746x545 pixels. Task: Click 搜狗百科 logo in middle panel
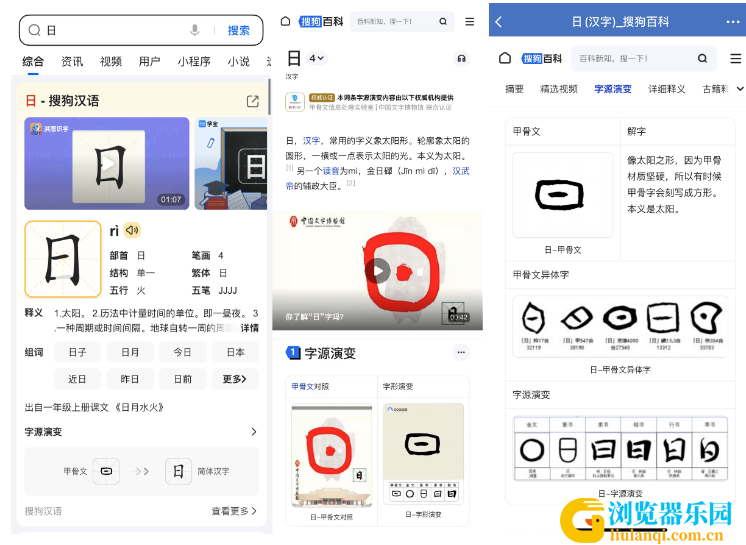pos(321,21)
